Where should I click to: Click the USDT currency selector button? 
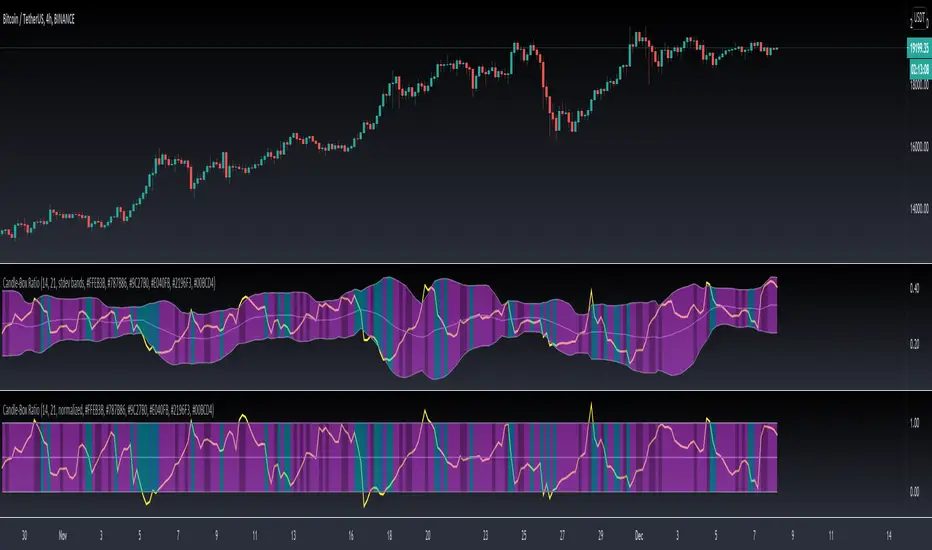point(919,18)
